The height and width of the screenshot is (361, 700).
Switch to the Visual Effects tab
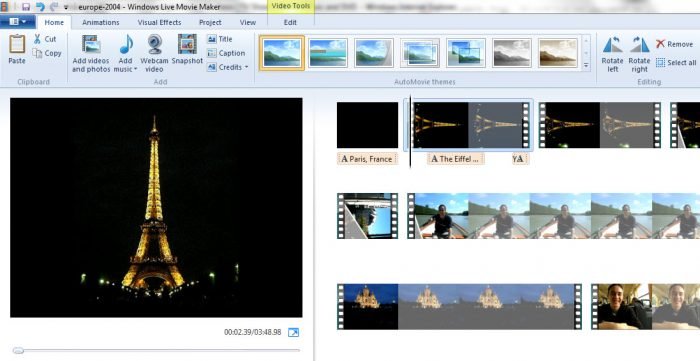pos(159,22)
